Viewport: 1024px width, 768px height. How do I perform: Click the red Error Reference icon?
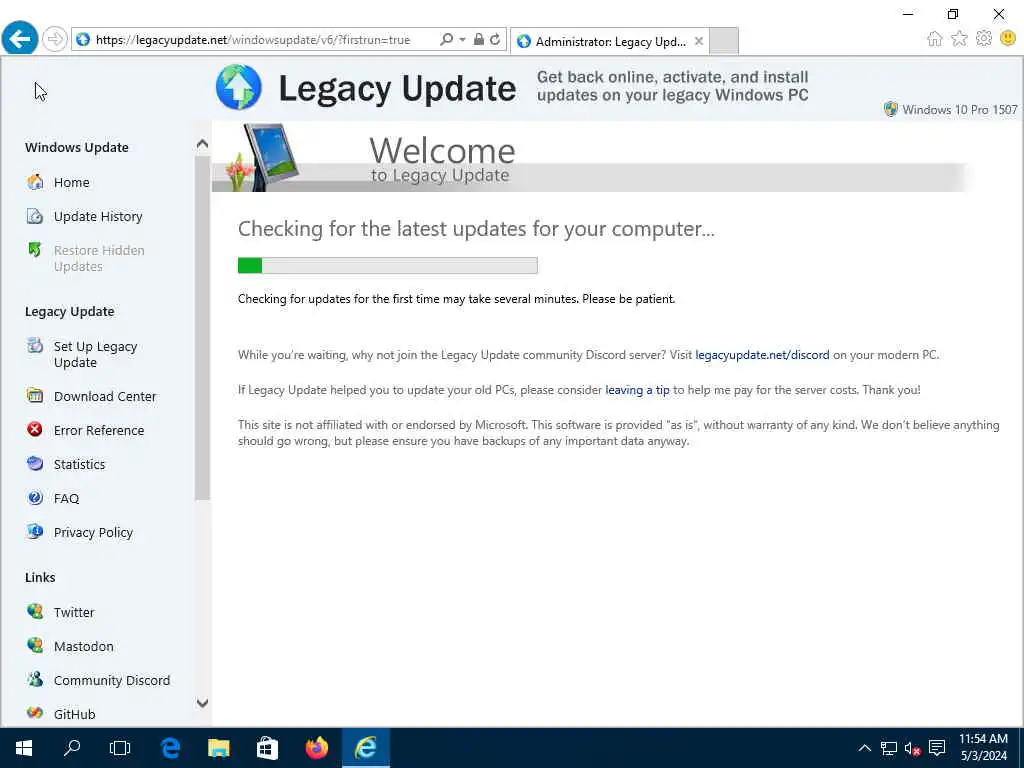(35, 430)
